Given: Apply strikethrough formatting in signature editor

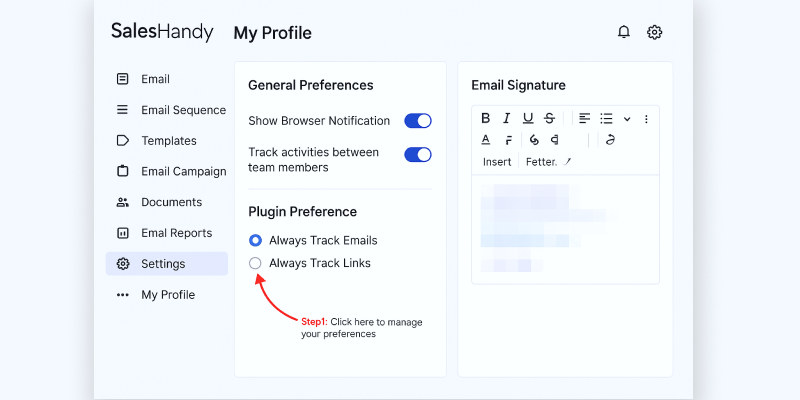Looking at the screenshot, I should (549, 119).
